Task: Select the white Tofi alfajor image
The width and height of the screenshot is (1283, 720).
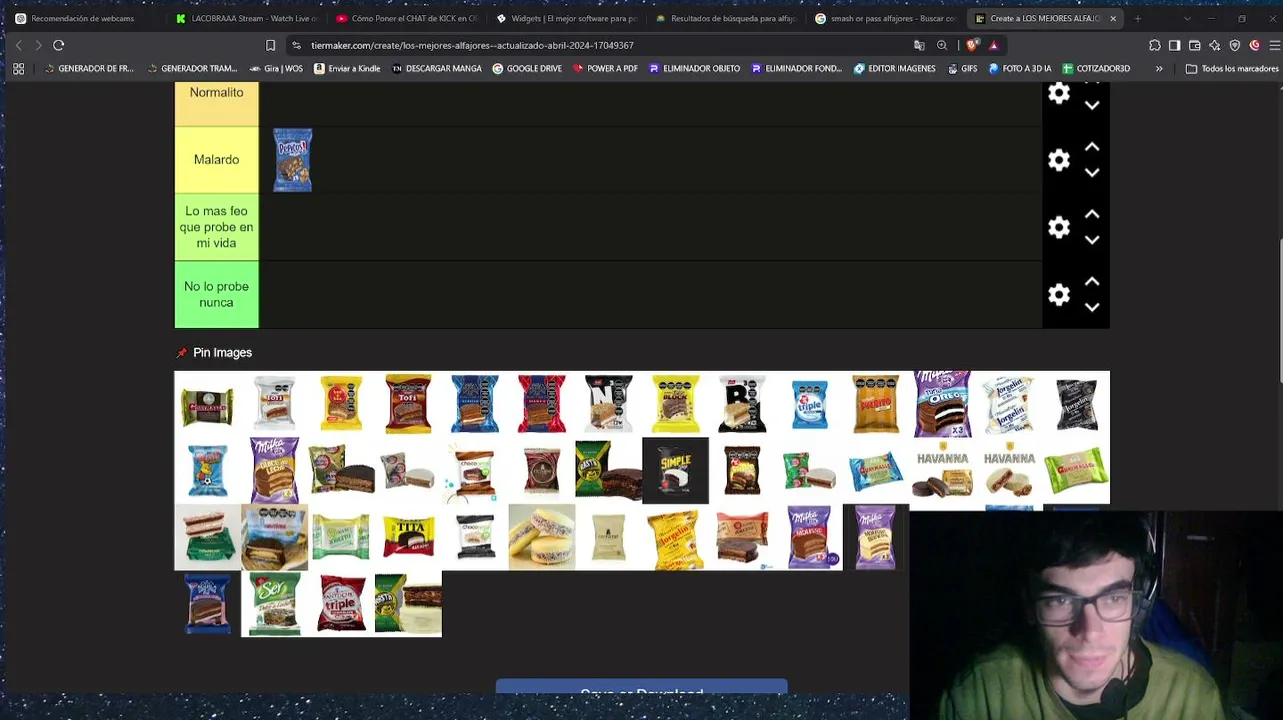Action: 274,404
